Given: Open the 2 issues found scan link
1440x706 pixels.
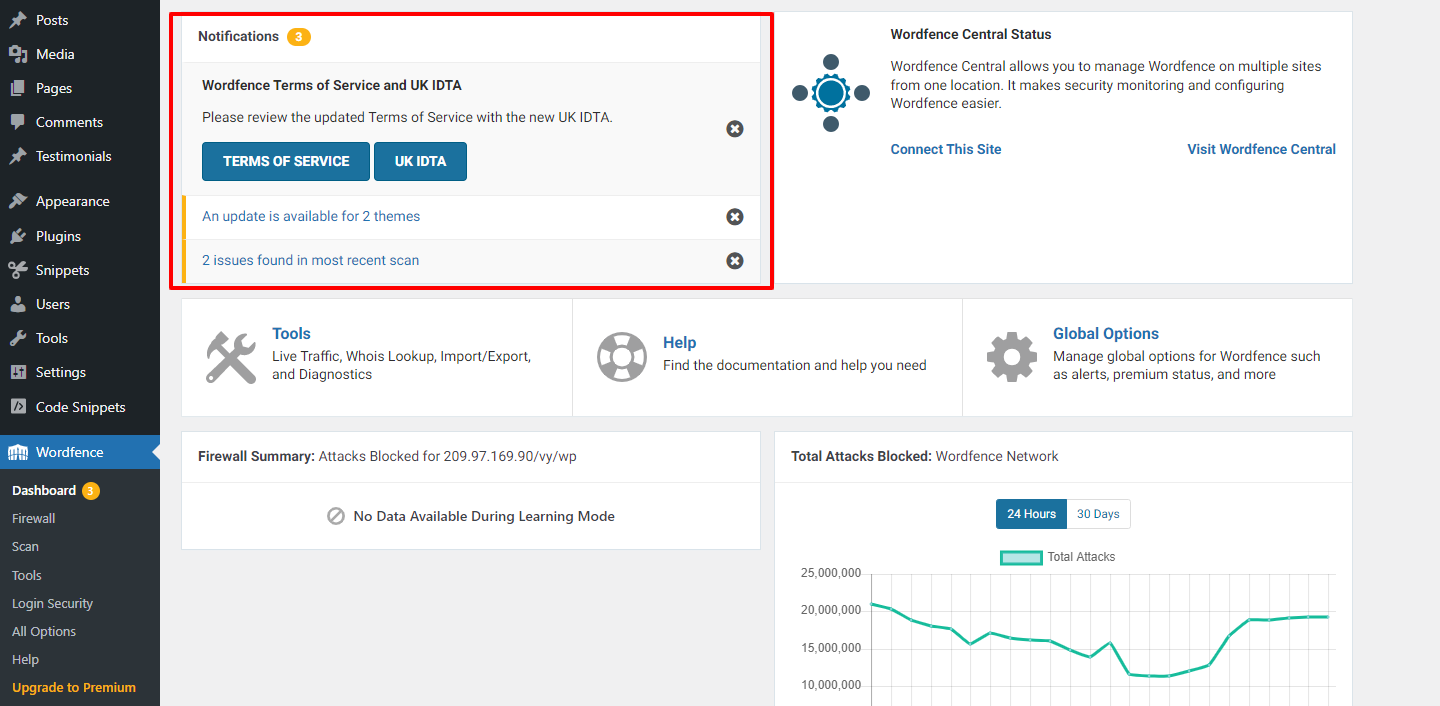Looking at the screenshot, I should pyautogui.click(x=311, y=261).
